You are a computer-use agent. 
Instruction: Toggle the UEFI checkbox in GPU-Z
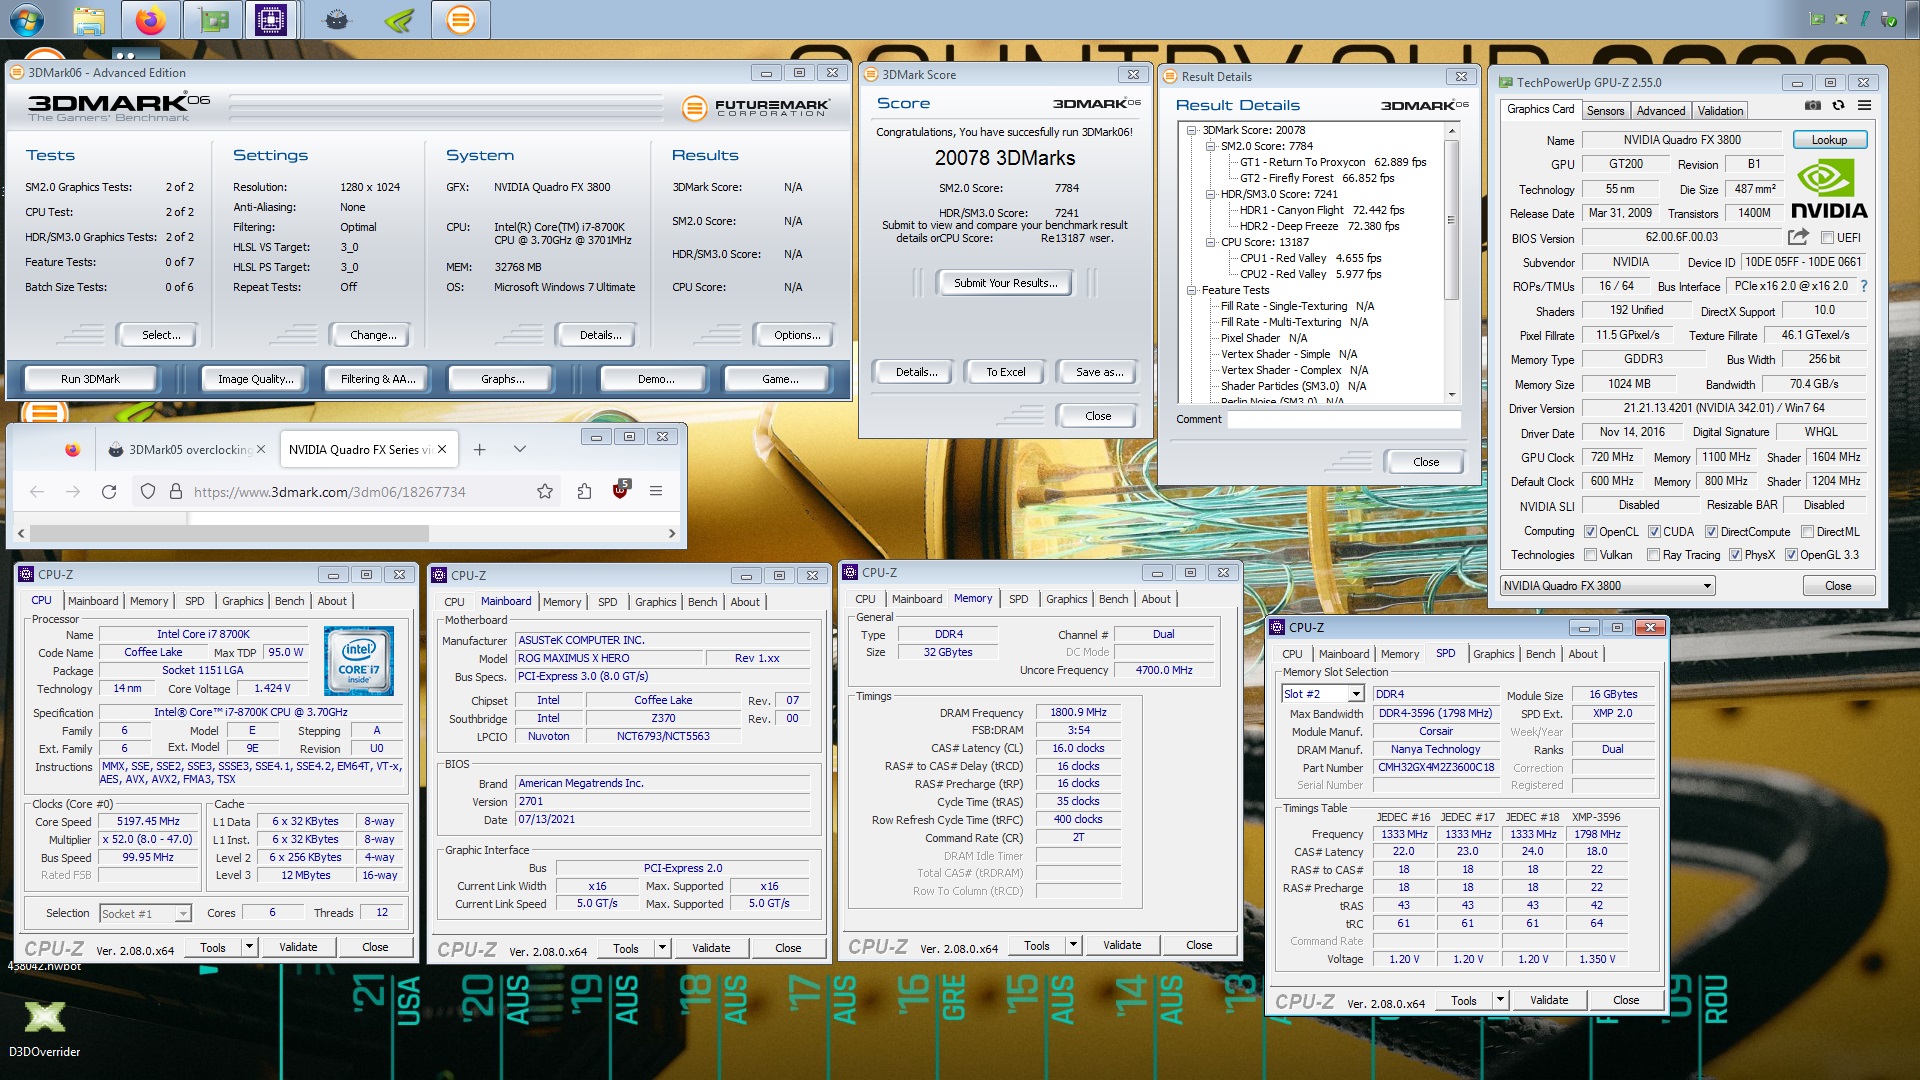1827,238
